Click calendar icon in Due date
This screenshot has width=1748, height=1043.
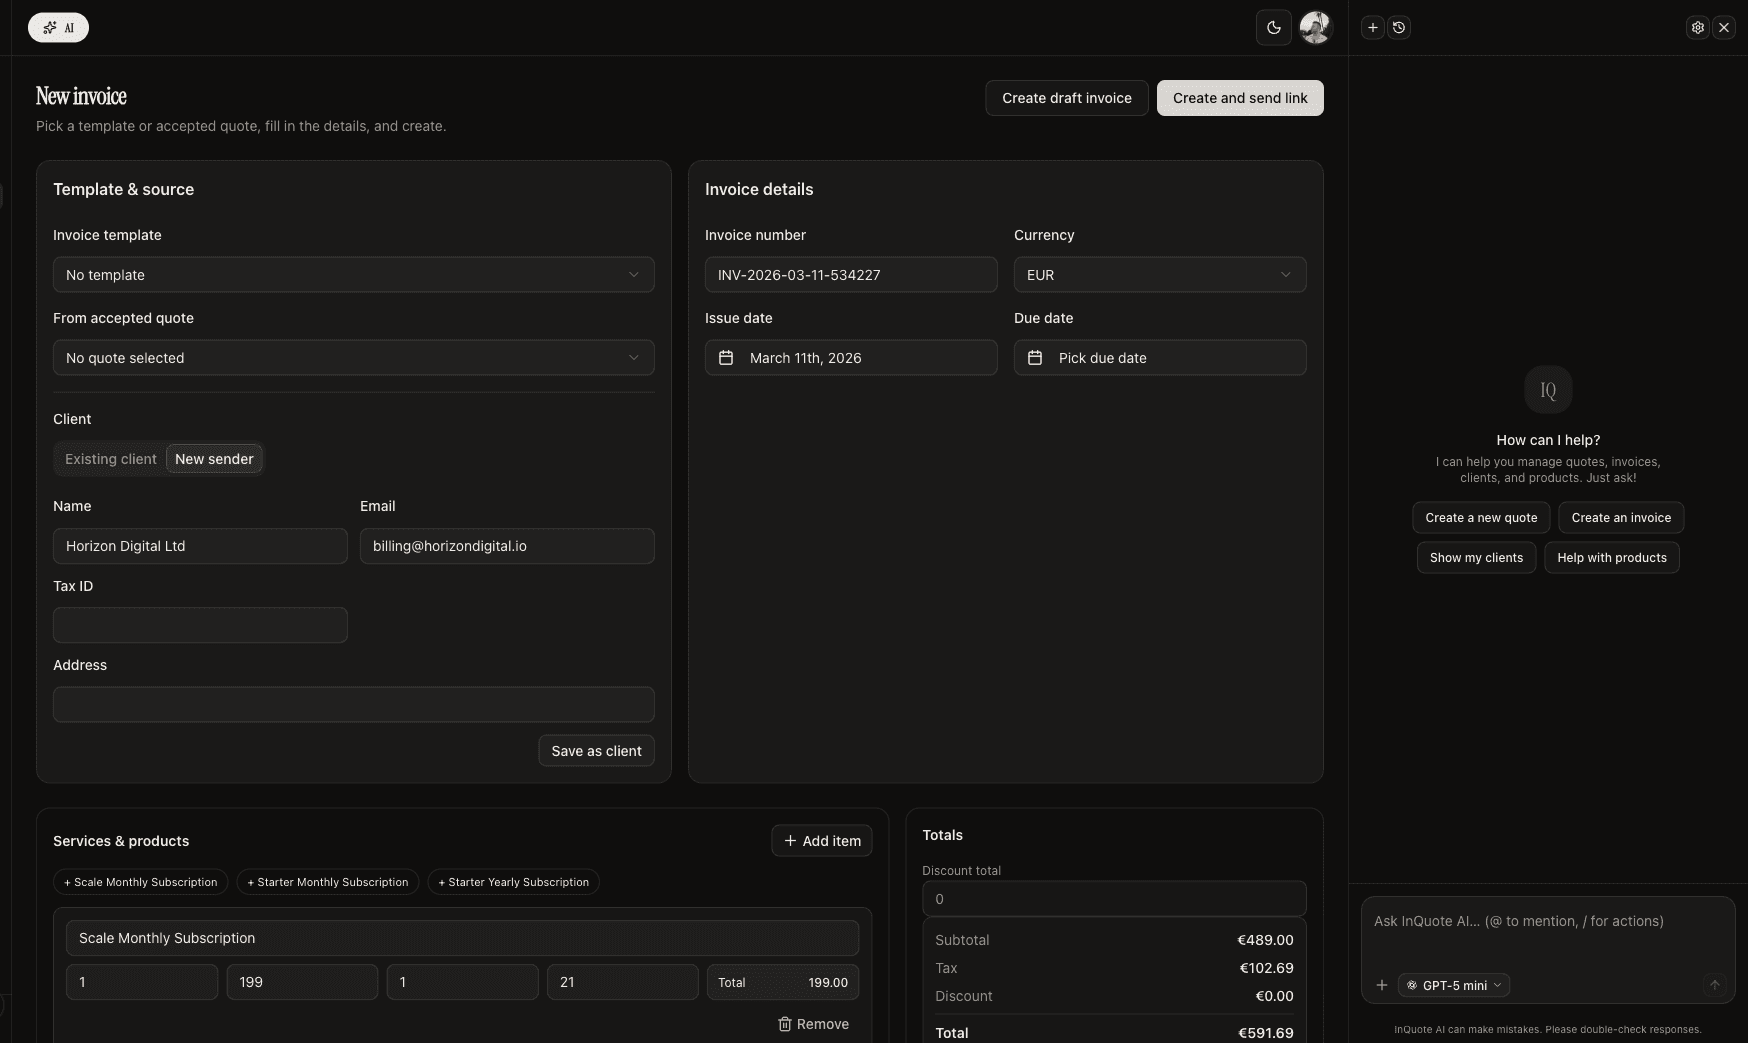(1036, 358)
